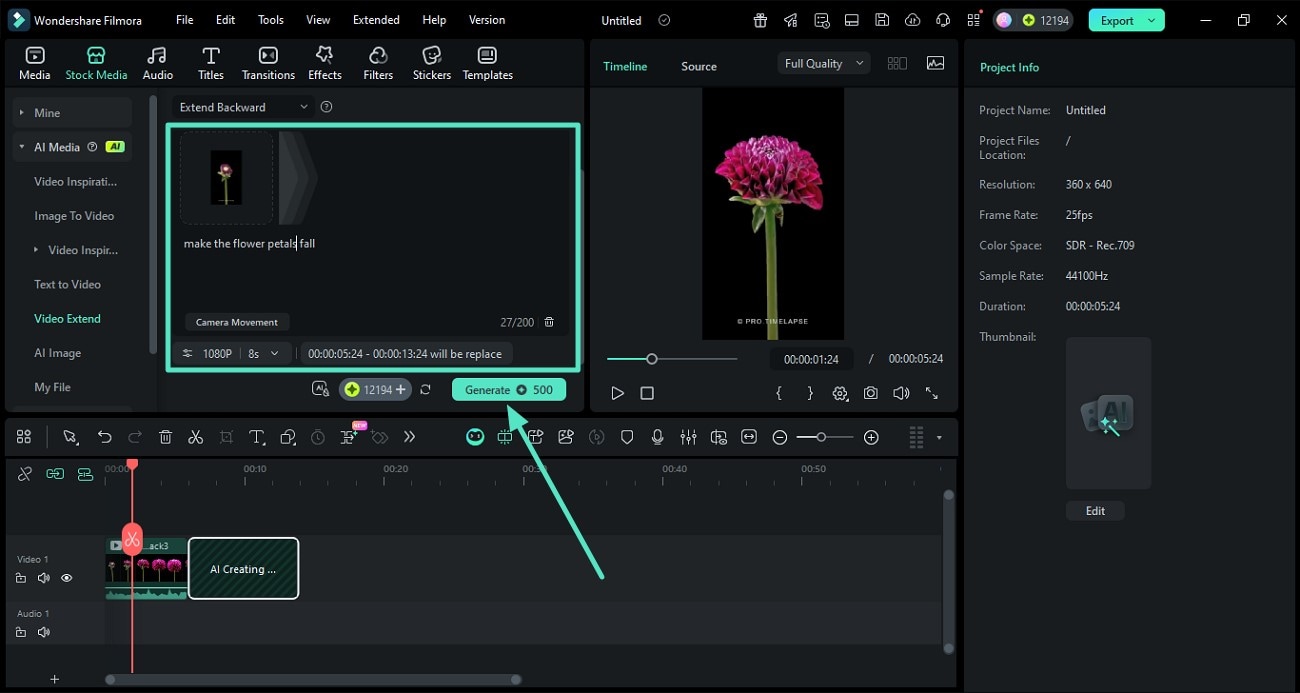Click the Generate button
The width and height of the screenshot is (1300, 693).
(508, 389)
